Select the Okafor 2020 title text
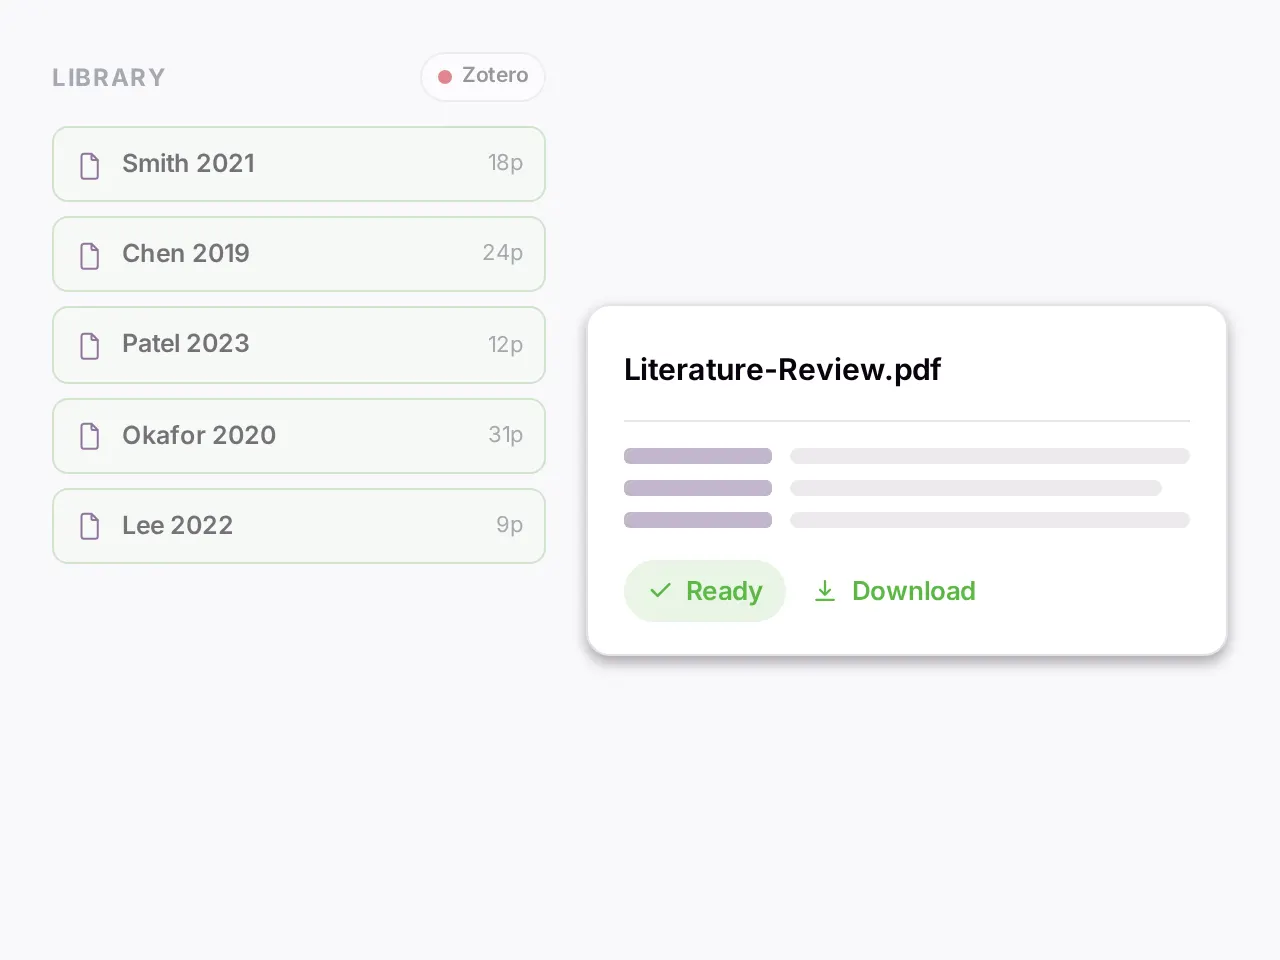1280x960 pixels. pyautogui.click(x=199, y=435)
